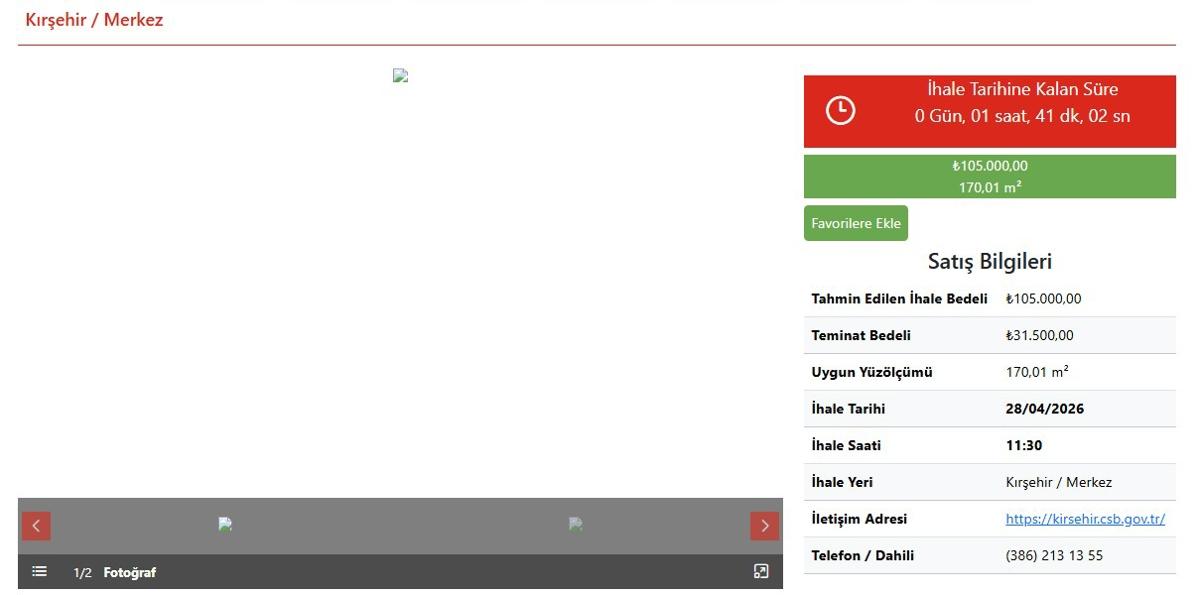
Task: Click the broken main photo placeholder
Action: tap(400, 76)
